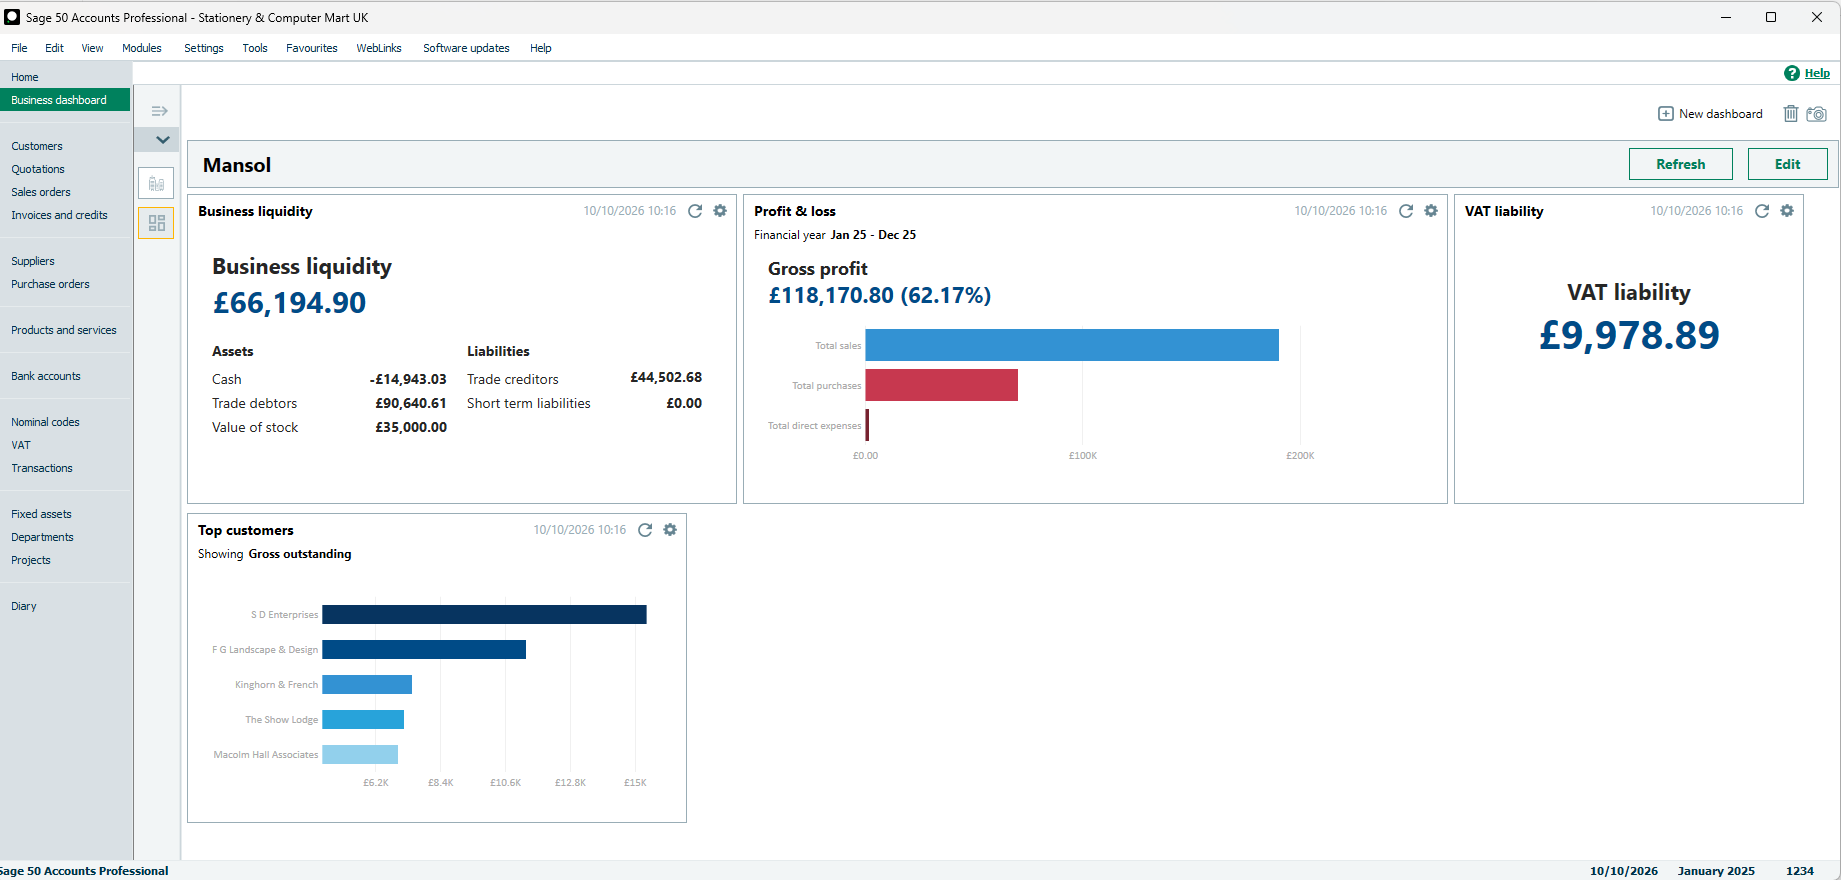Open the Modules menu
Screen dimensions: 1841x880
142,48
